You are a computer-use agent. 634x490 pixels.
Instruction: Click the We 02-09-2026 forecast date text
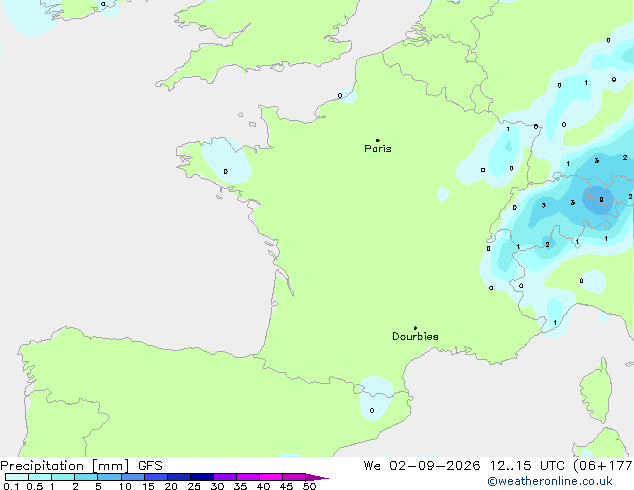point(422,466)
